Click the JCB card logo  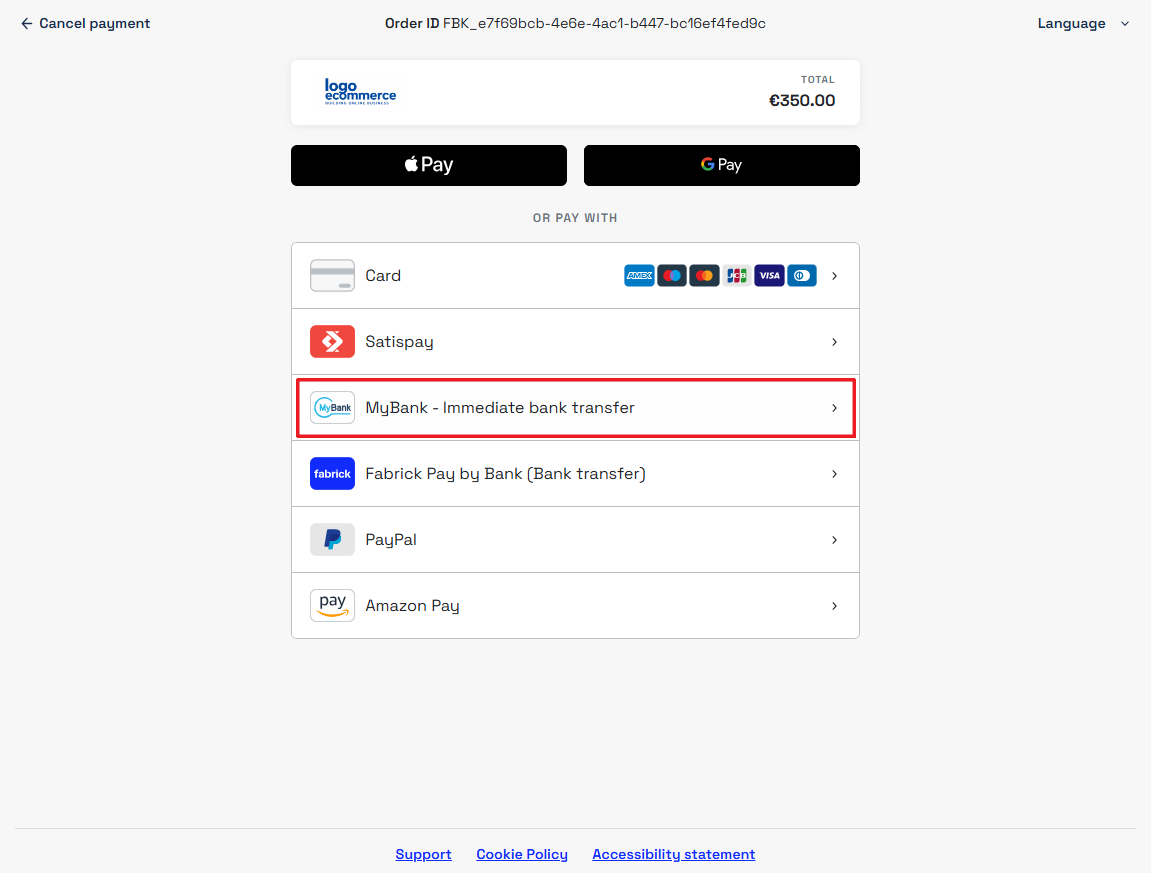click(x=736, y=275)
